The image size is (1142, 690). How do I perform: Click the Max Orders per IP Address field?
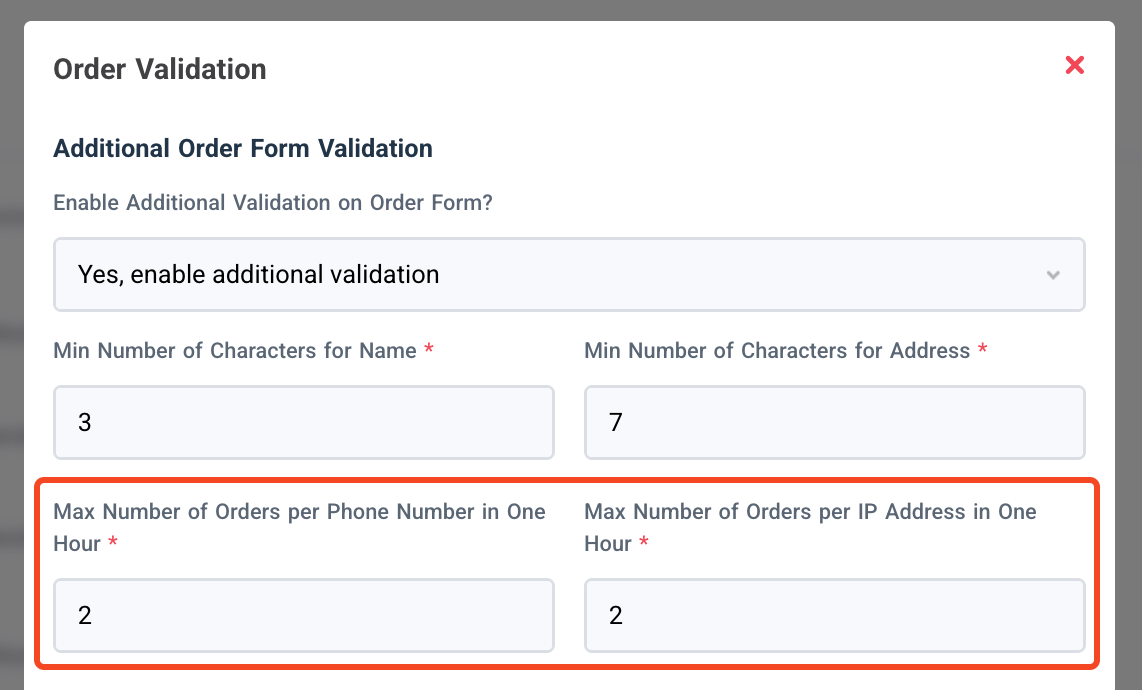click(834, 615)
